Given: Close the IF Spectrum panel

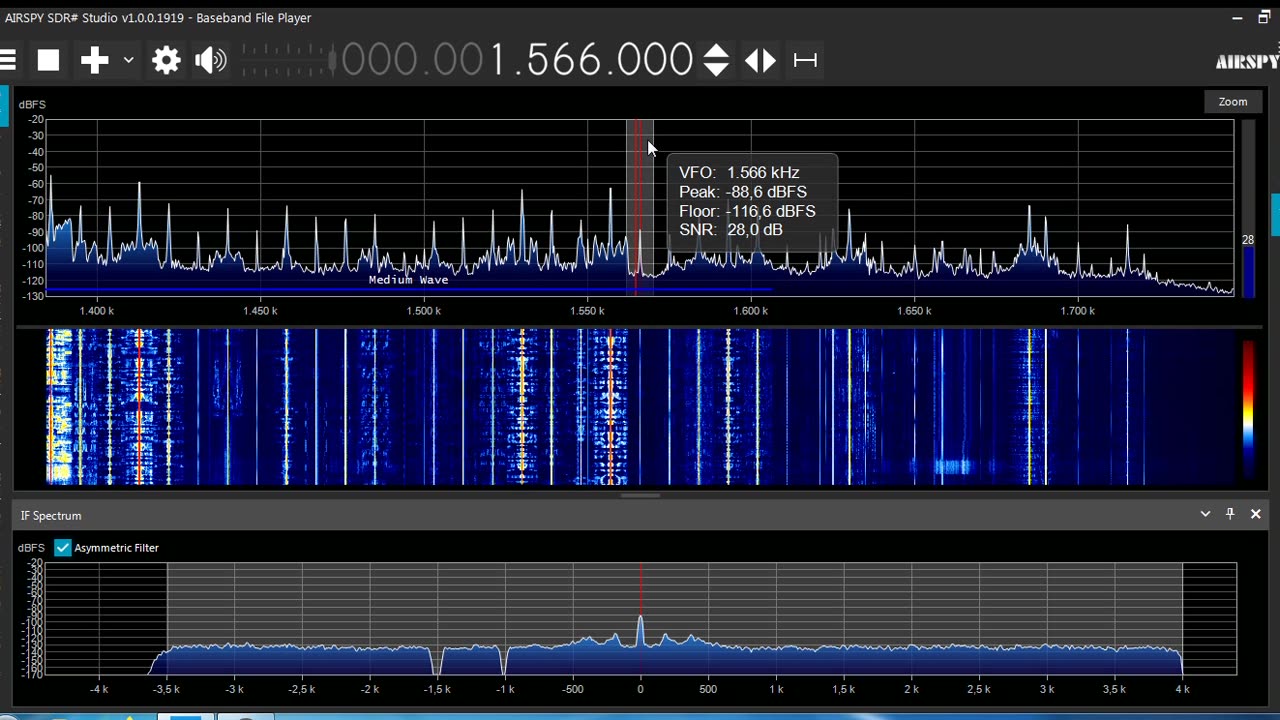Looking at the screenshot, I should [1256, 514].
